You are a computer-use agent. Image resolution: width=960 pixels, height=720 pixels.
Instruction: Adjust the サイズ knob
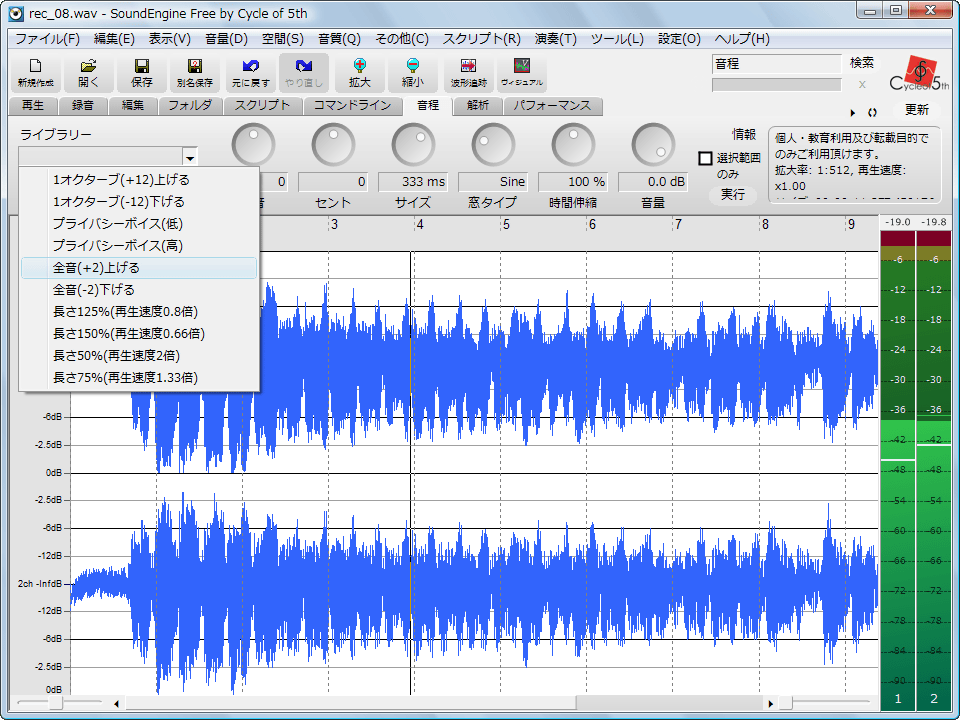(x=413, y=145)
